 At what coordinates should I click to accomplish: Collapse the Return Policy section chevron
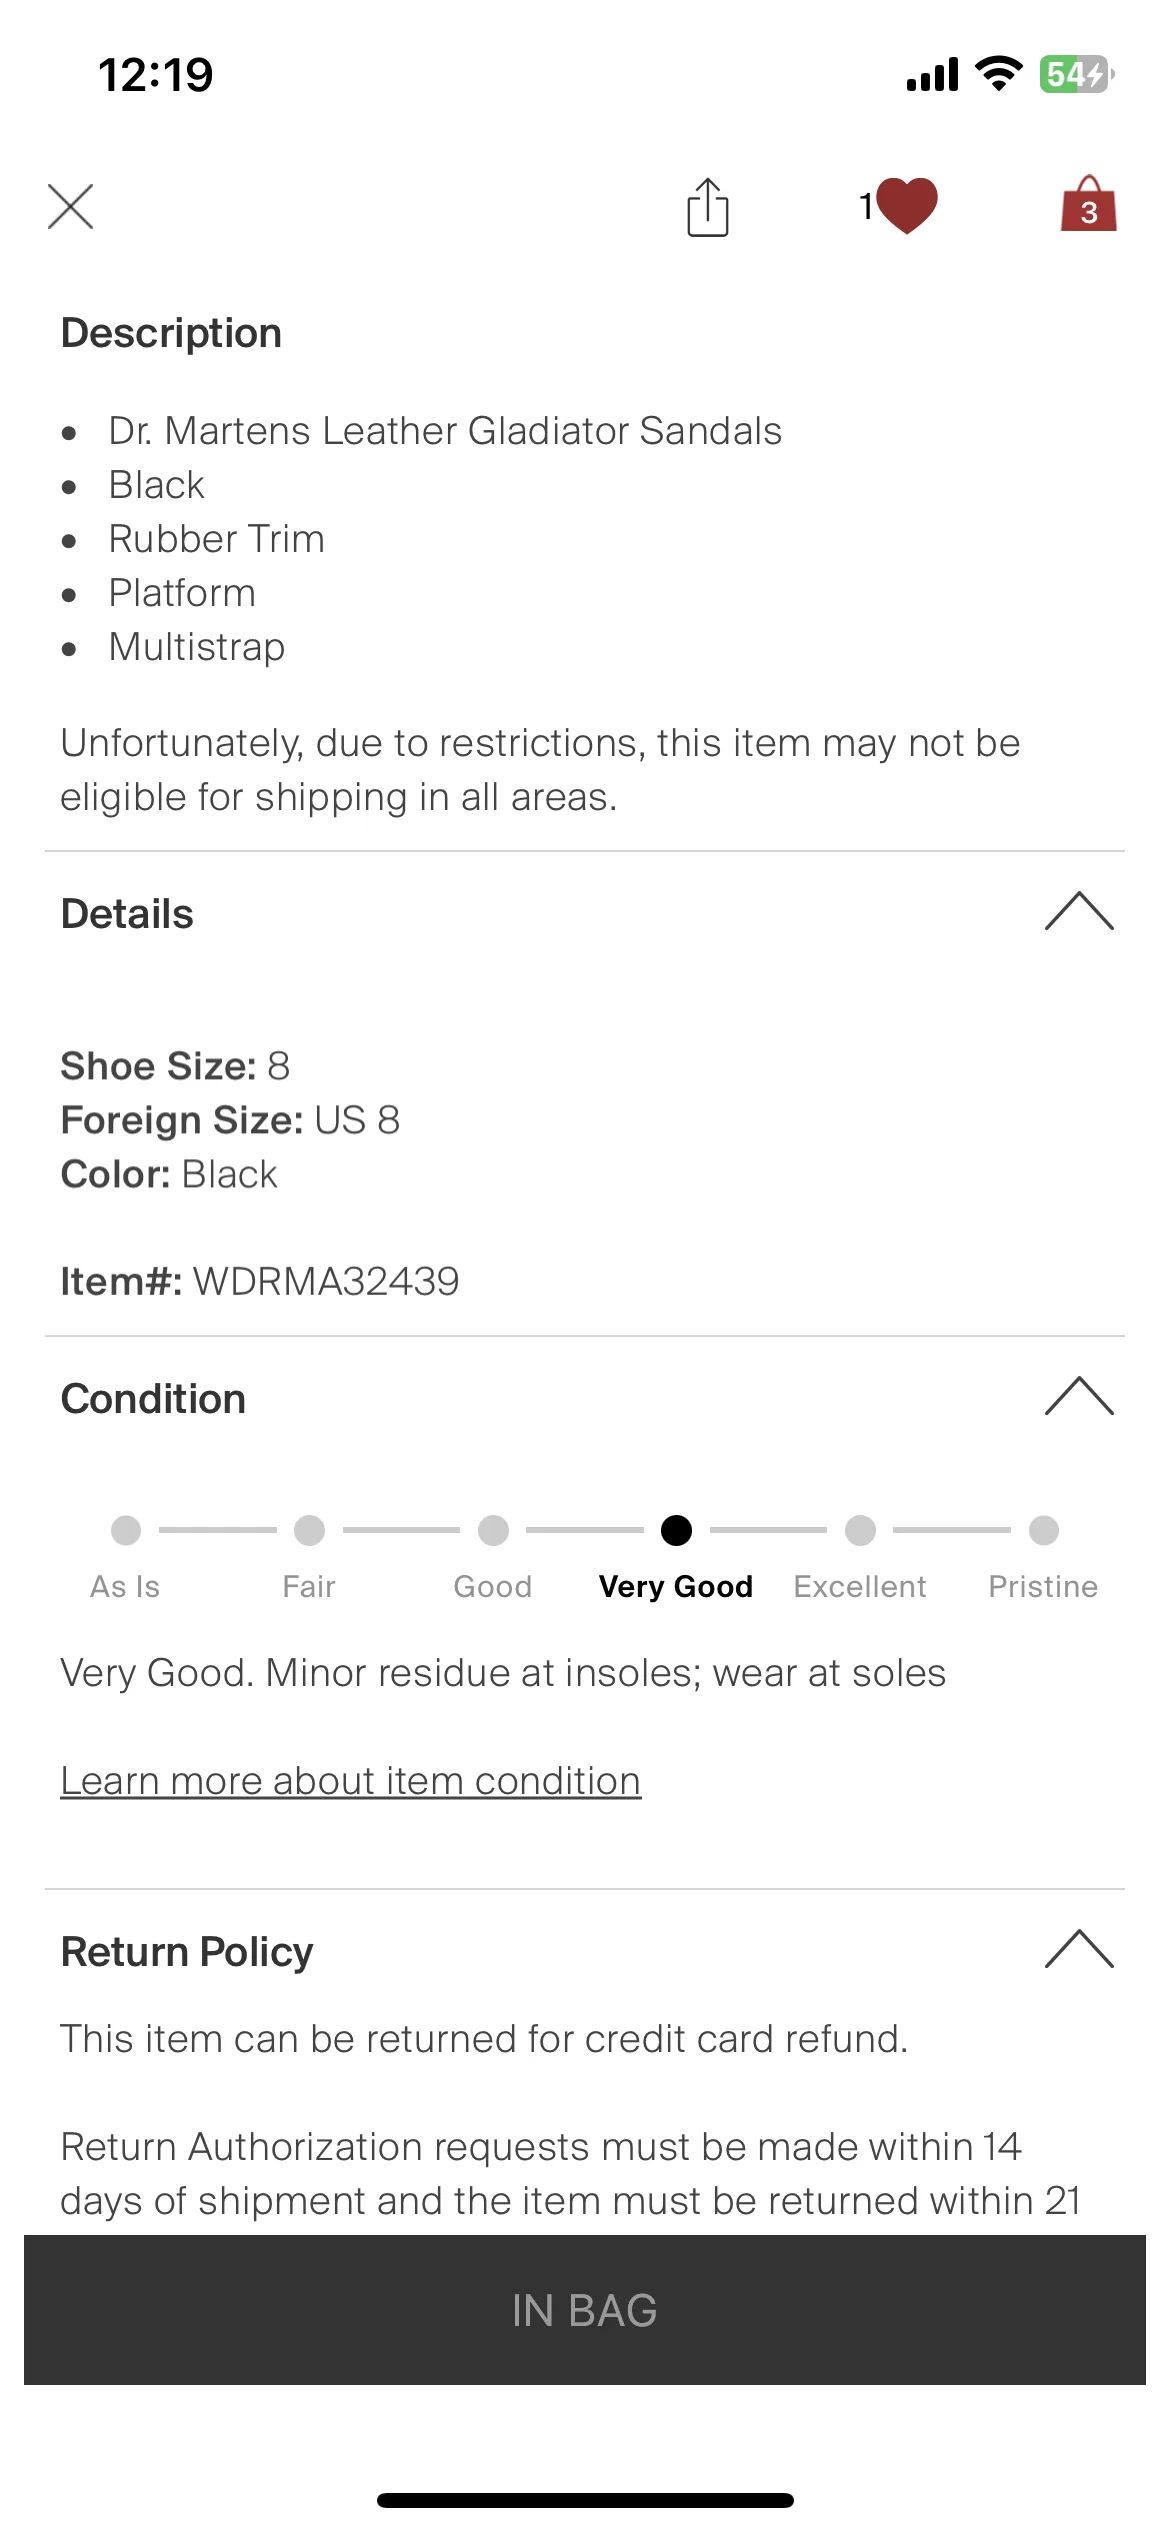pyautogui.click(x=1079, y=1949)
